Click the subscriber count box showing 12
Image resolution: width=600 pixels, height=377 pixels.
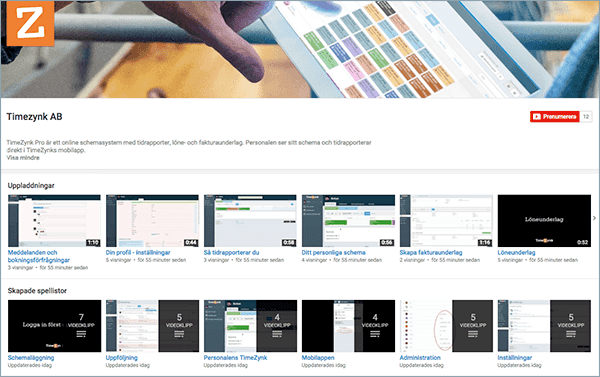point(586,116)
